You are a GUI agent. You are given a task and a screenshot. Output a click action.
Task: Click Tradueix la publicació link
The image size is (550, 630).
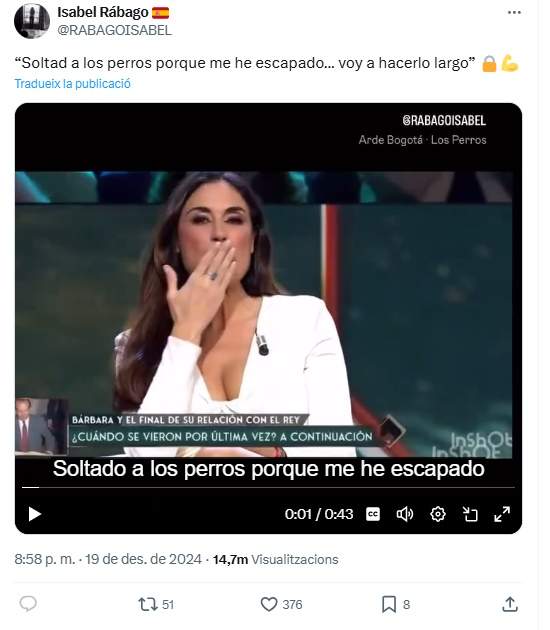click(x=73, y=84)
